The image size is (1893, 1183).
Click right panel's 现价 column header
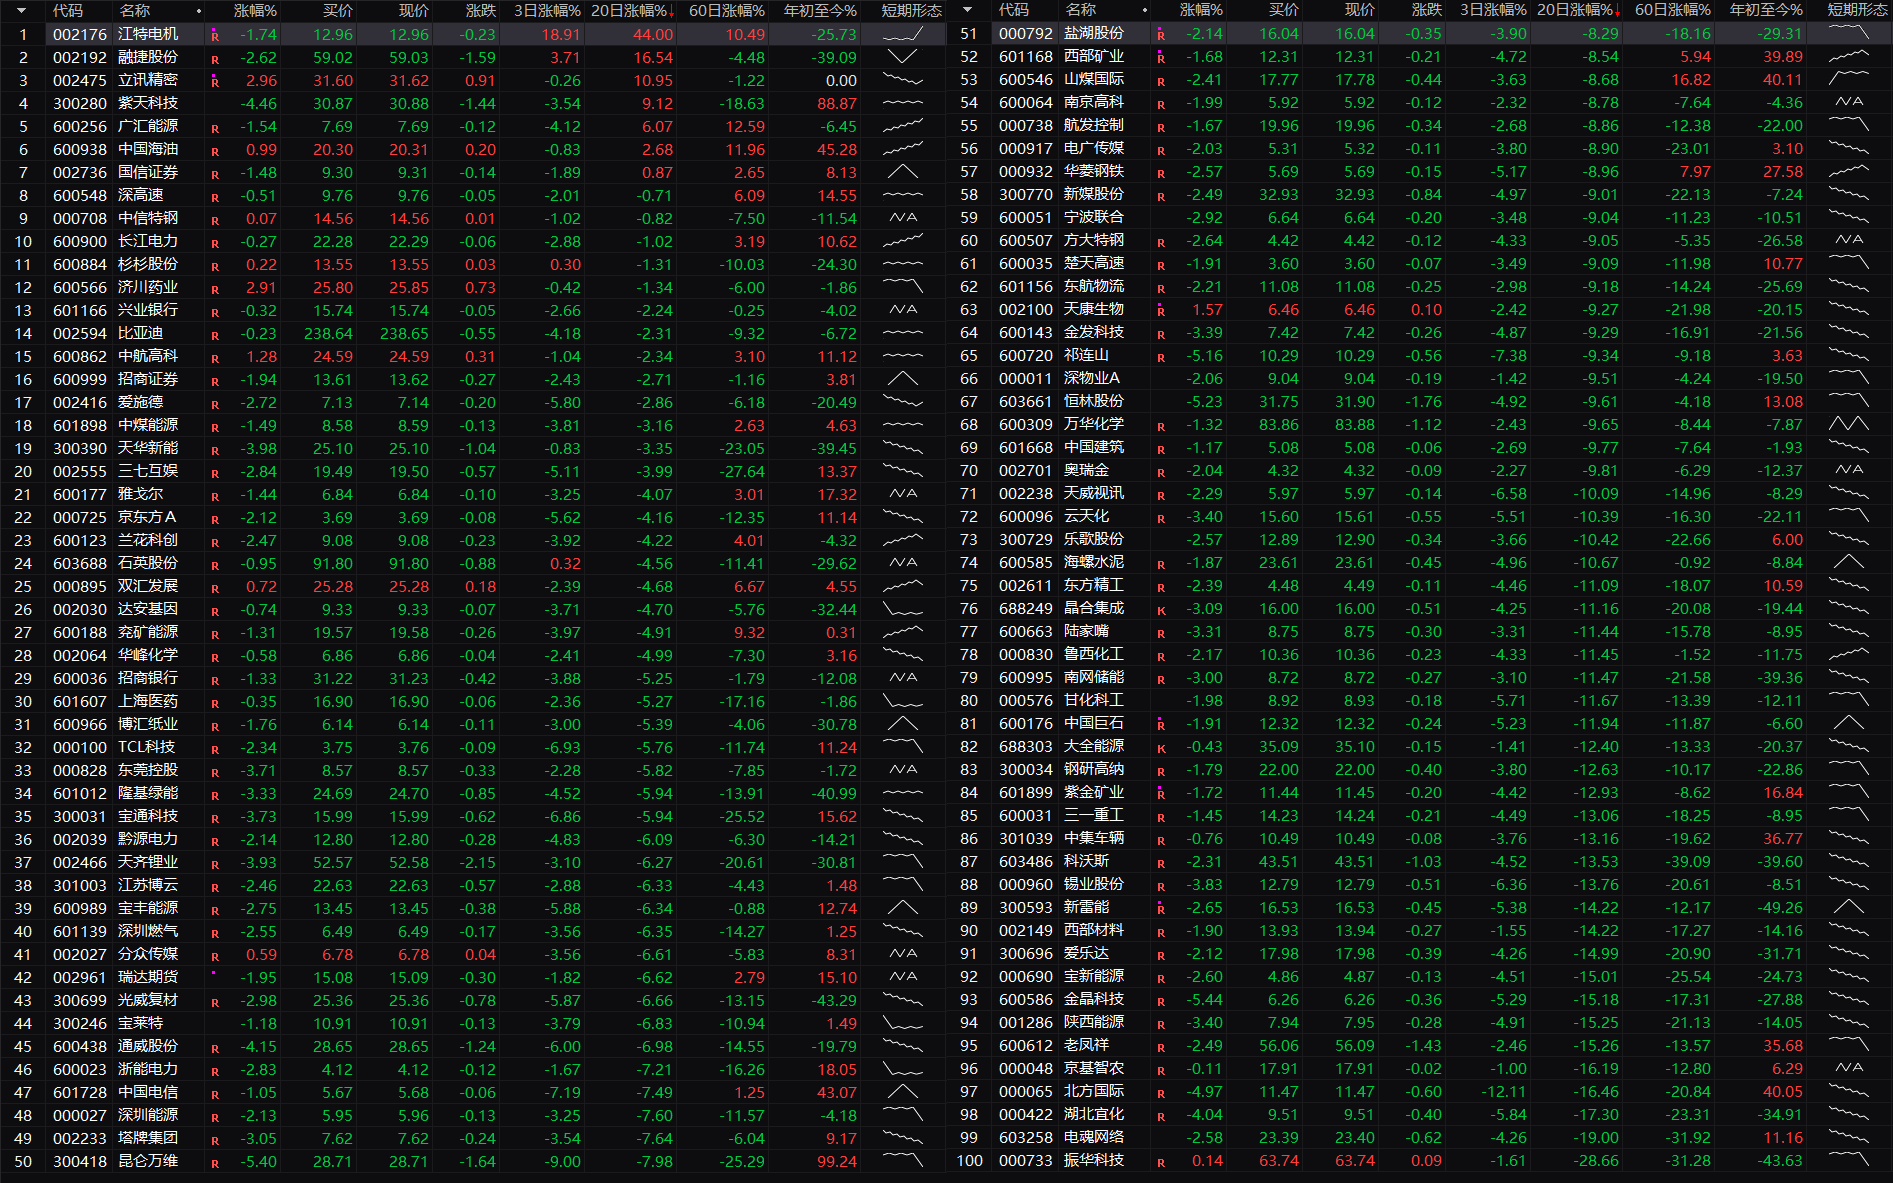(1360, 10)
